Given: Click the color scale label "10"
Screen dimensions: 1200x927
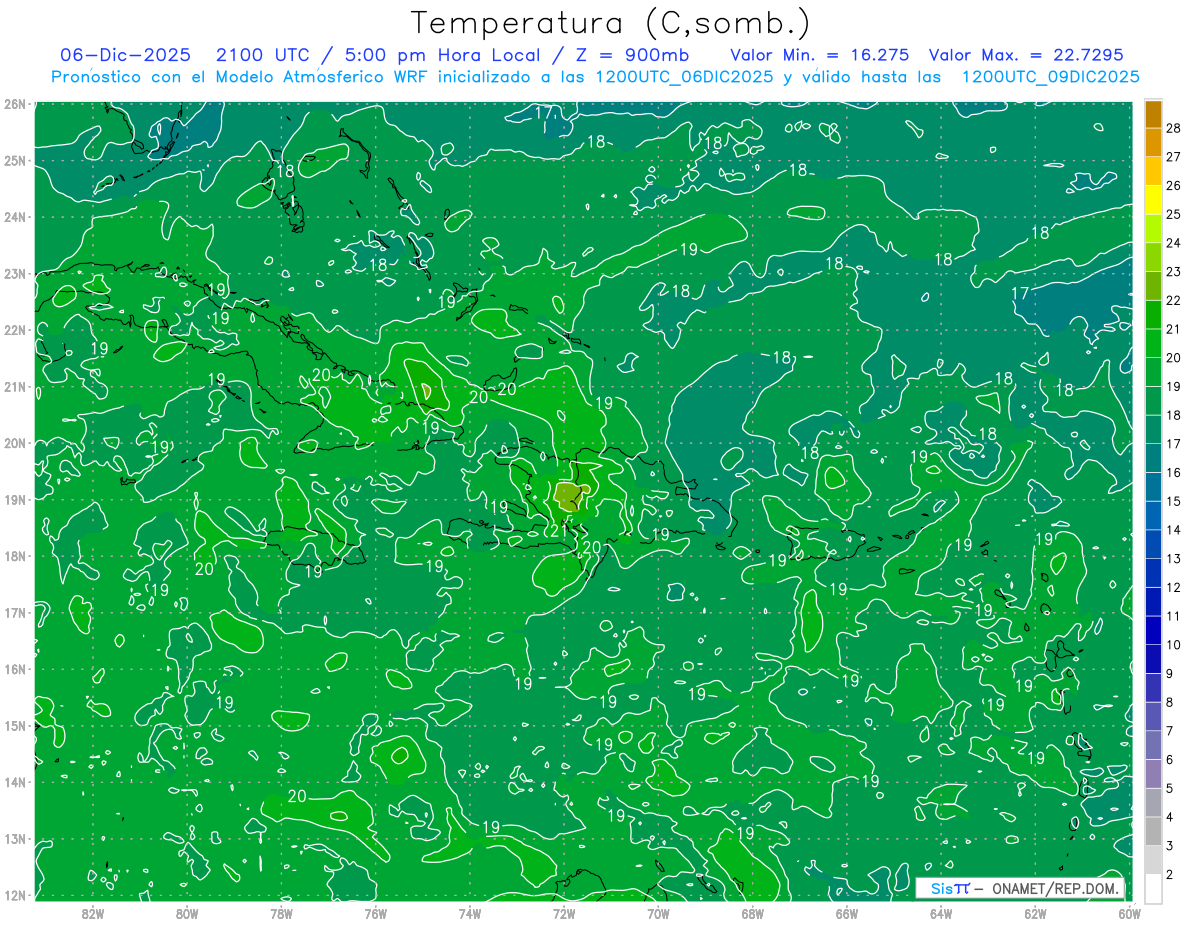Looking at the screenshot, I should [x=1174, y=645].
